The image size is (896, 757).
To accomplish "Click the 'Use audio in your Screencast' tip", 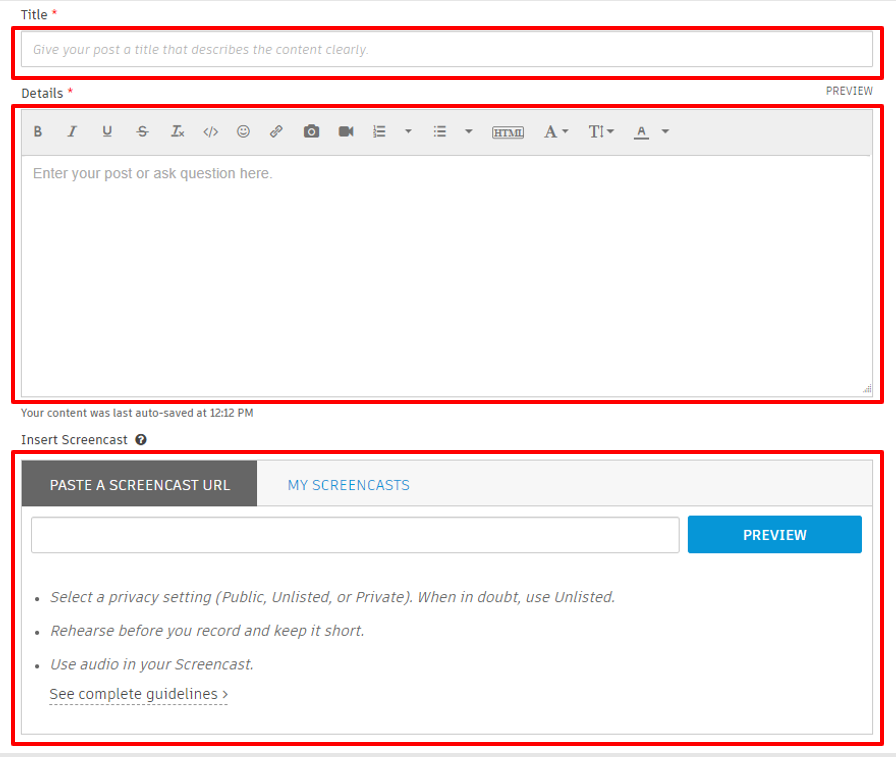I will tap(152, 664).
